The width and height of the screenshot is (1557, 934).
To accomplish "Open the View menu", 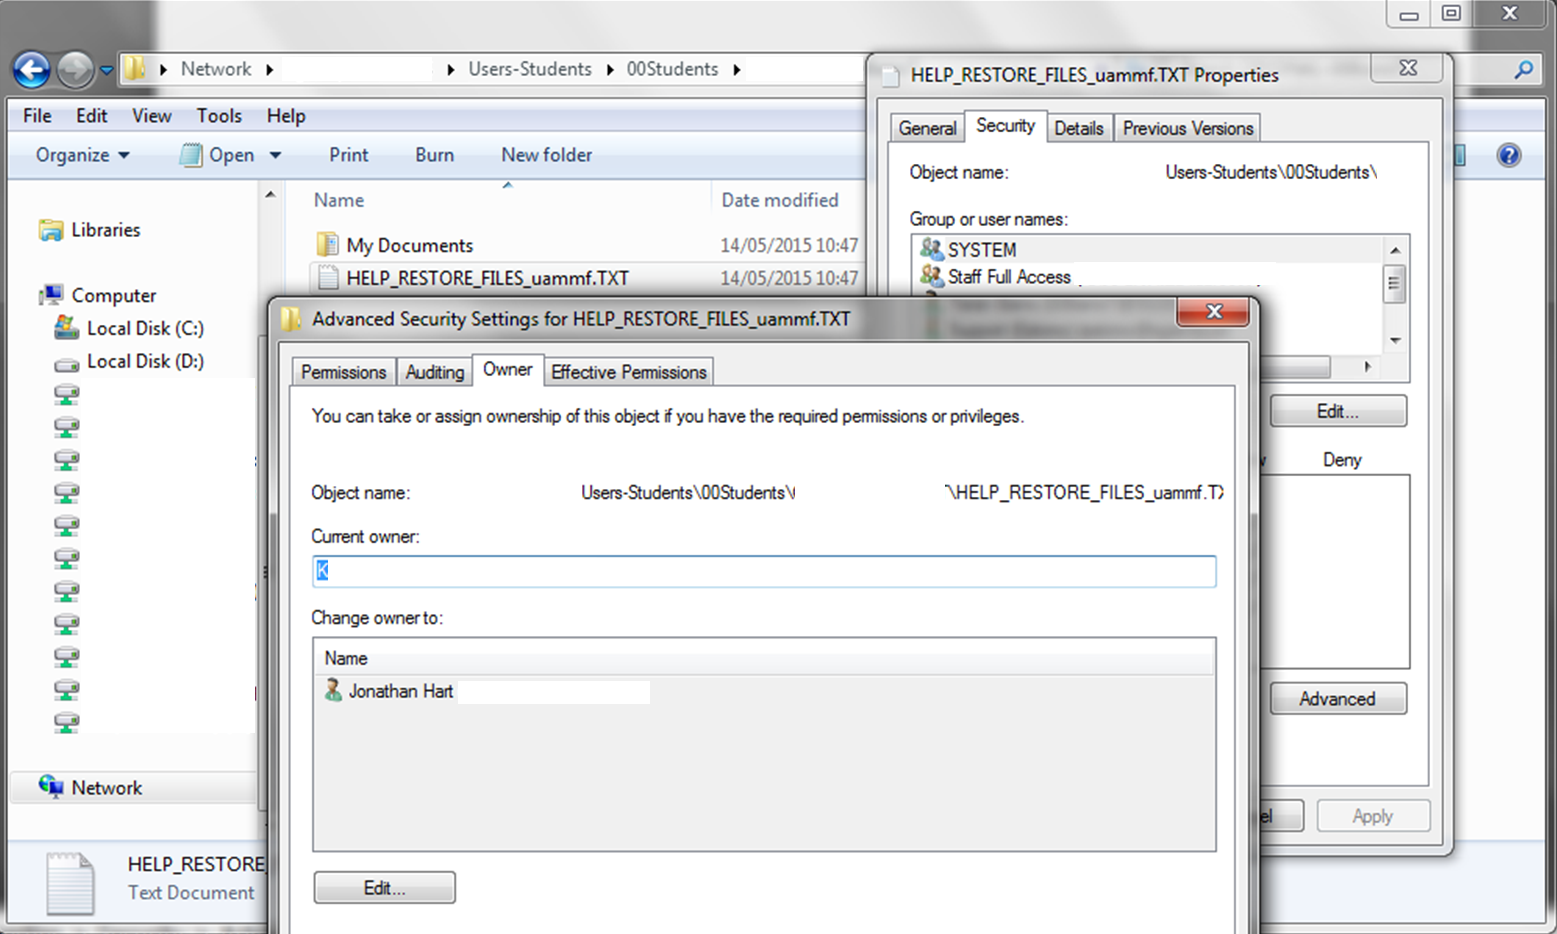I will 152,116.
